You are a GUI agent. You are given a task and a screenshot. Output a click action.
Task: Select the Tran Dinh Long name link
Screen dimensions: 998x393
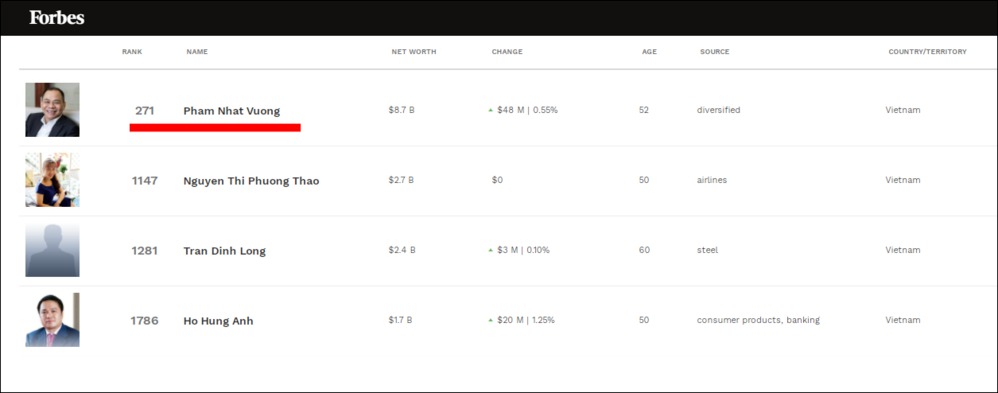click(225, 251)
